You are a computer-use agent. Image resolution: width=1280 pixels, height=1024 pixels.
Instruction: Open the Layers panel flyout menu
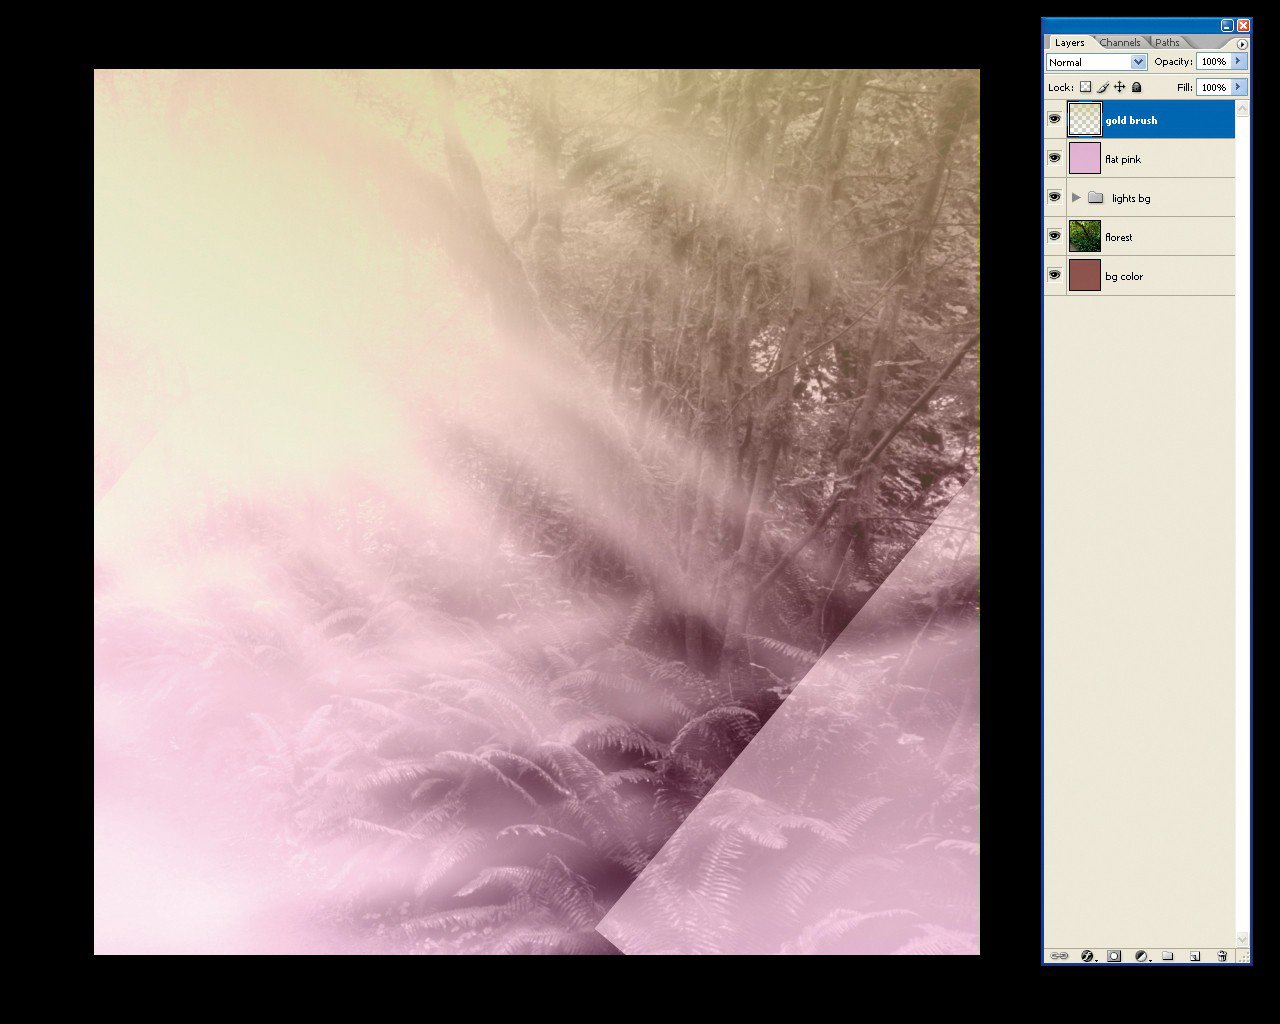point(1242,43)
